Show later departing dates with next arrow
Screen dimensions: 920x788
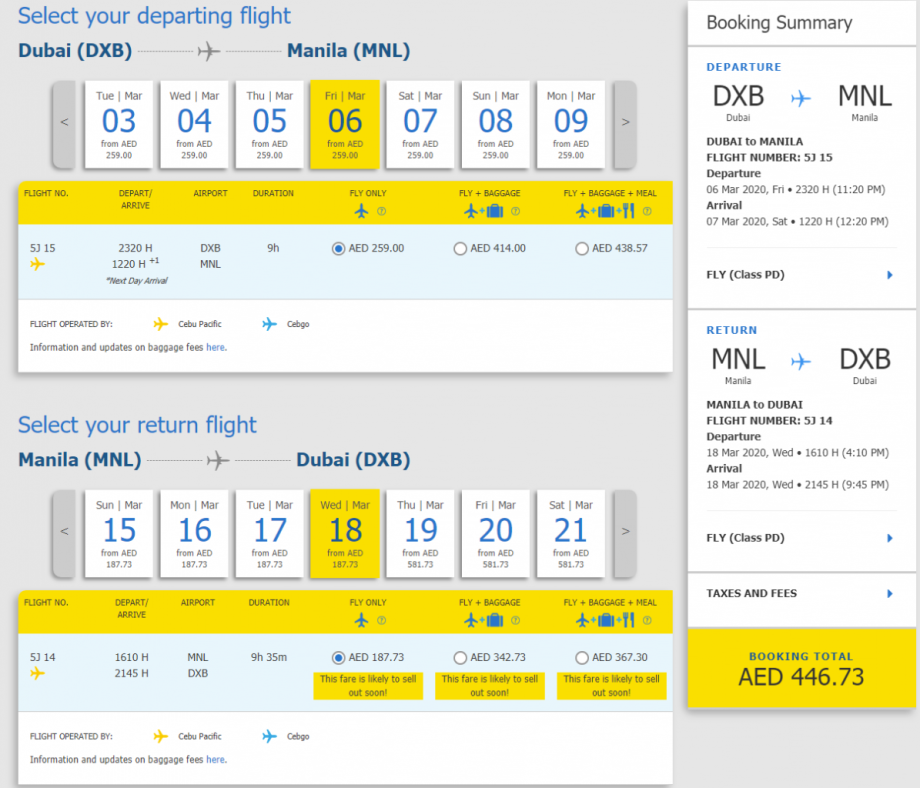[625, 123]
